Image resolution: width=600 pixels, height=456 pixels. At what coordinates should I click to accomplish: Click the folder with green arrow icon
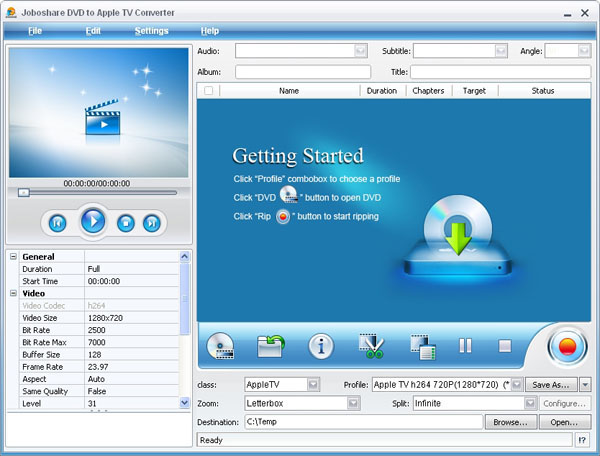(x=271, y=347)
